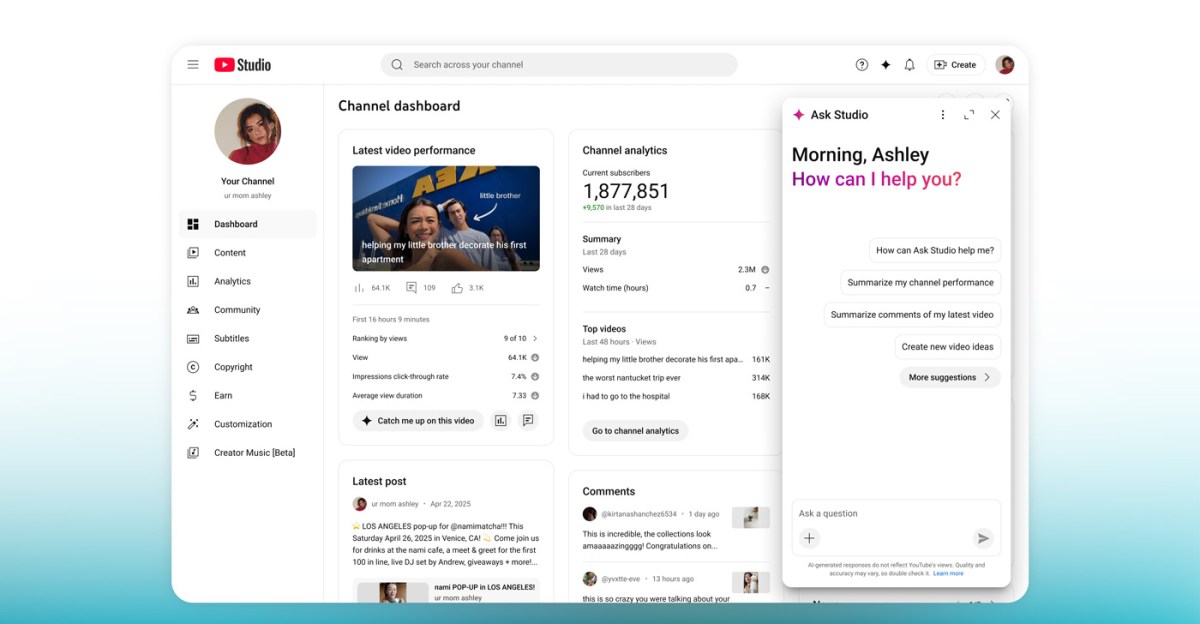Open Creator Music [Beta] from sidebar

(x=253, y=452)
